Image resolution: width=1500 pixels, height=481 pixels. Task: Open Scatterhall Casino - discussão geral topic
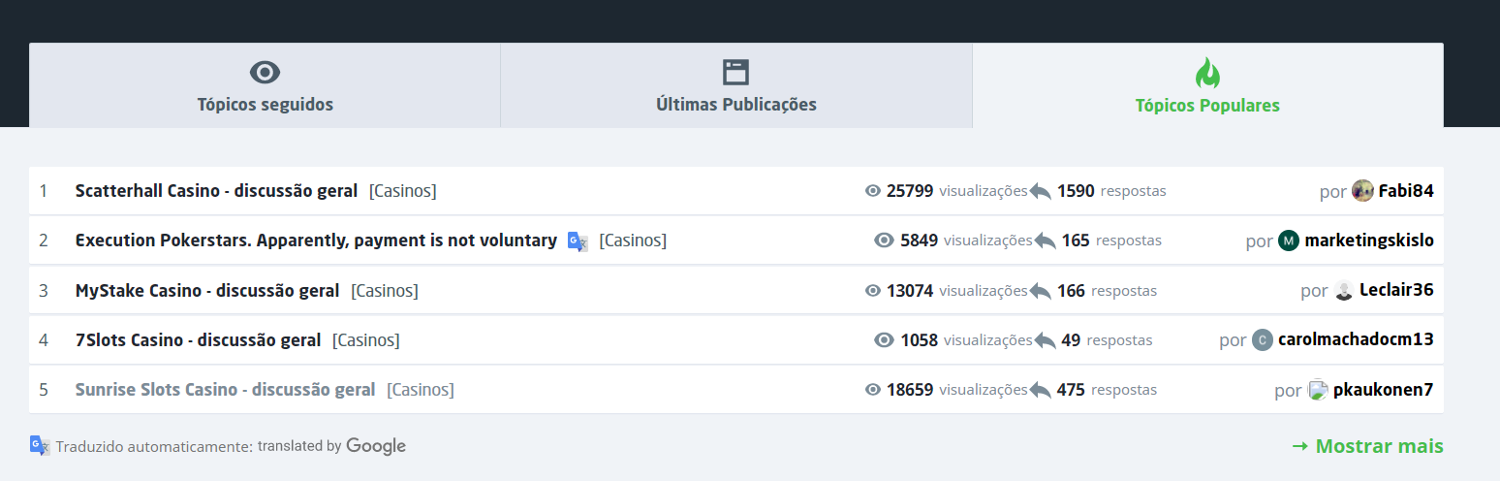point(216,191)
